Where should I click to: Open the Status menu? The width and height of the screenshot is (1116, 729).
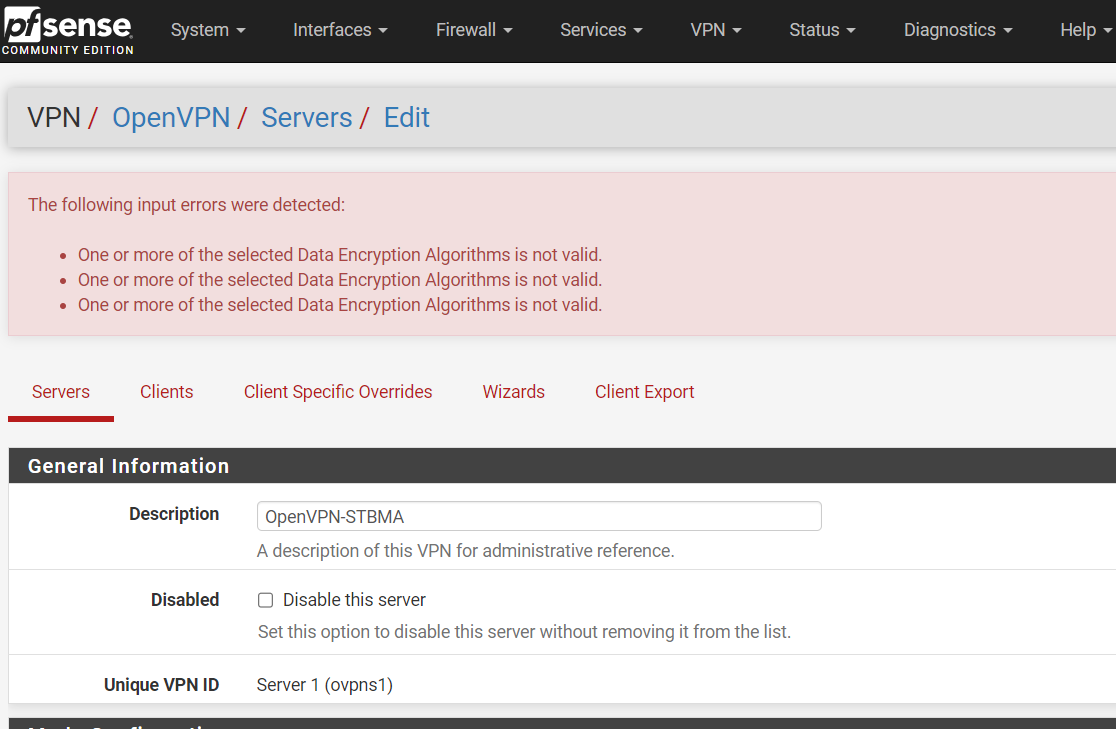822,30
